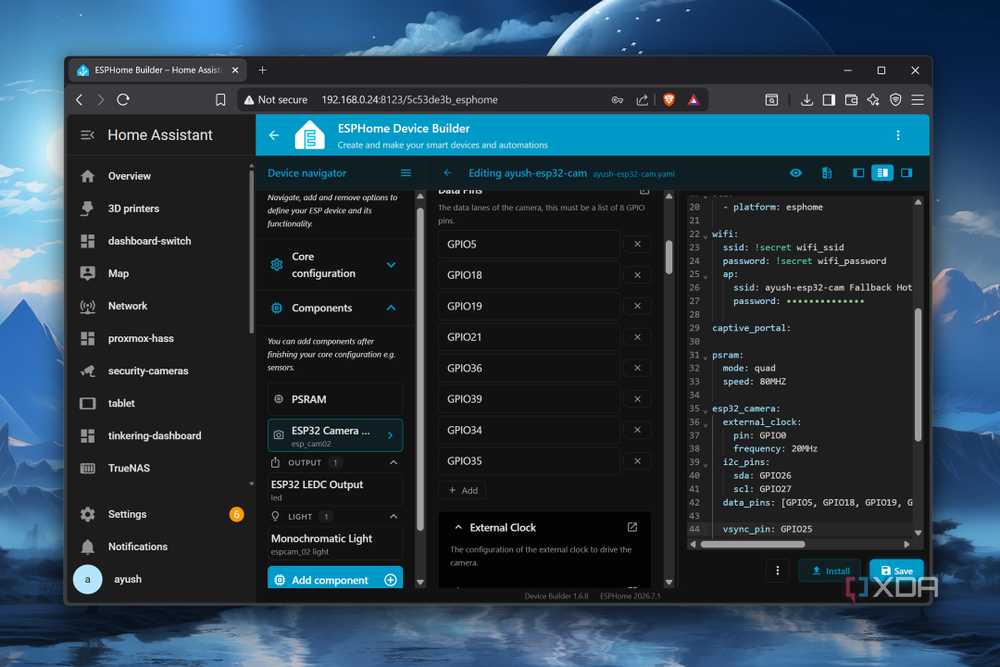
Task: Click the ESPHome Device Builder back arrow
Action: coord(274,135)
